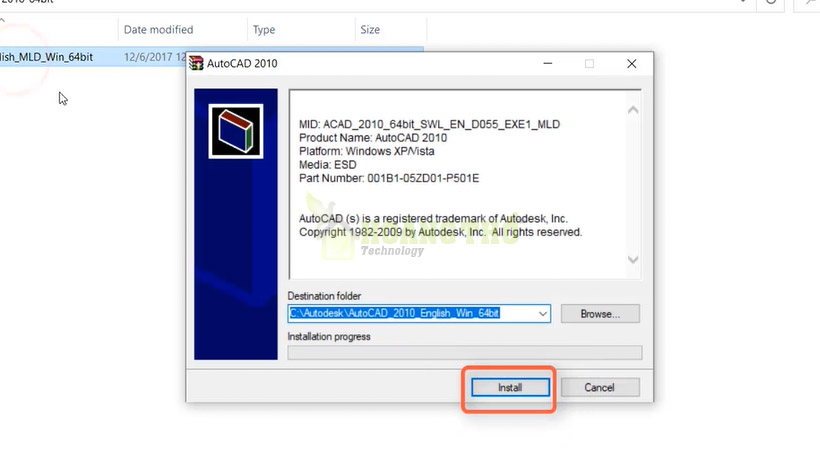
Task: Sort Explorer files by Type column
Action: (264, 30)
